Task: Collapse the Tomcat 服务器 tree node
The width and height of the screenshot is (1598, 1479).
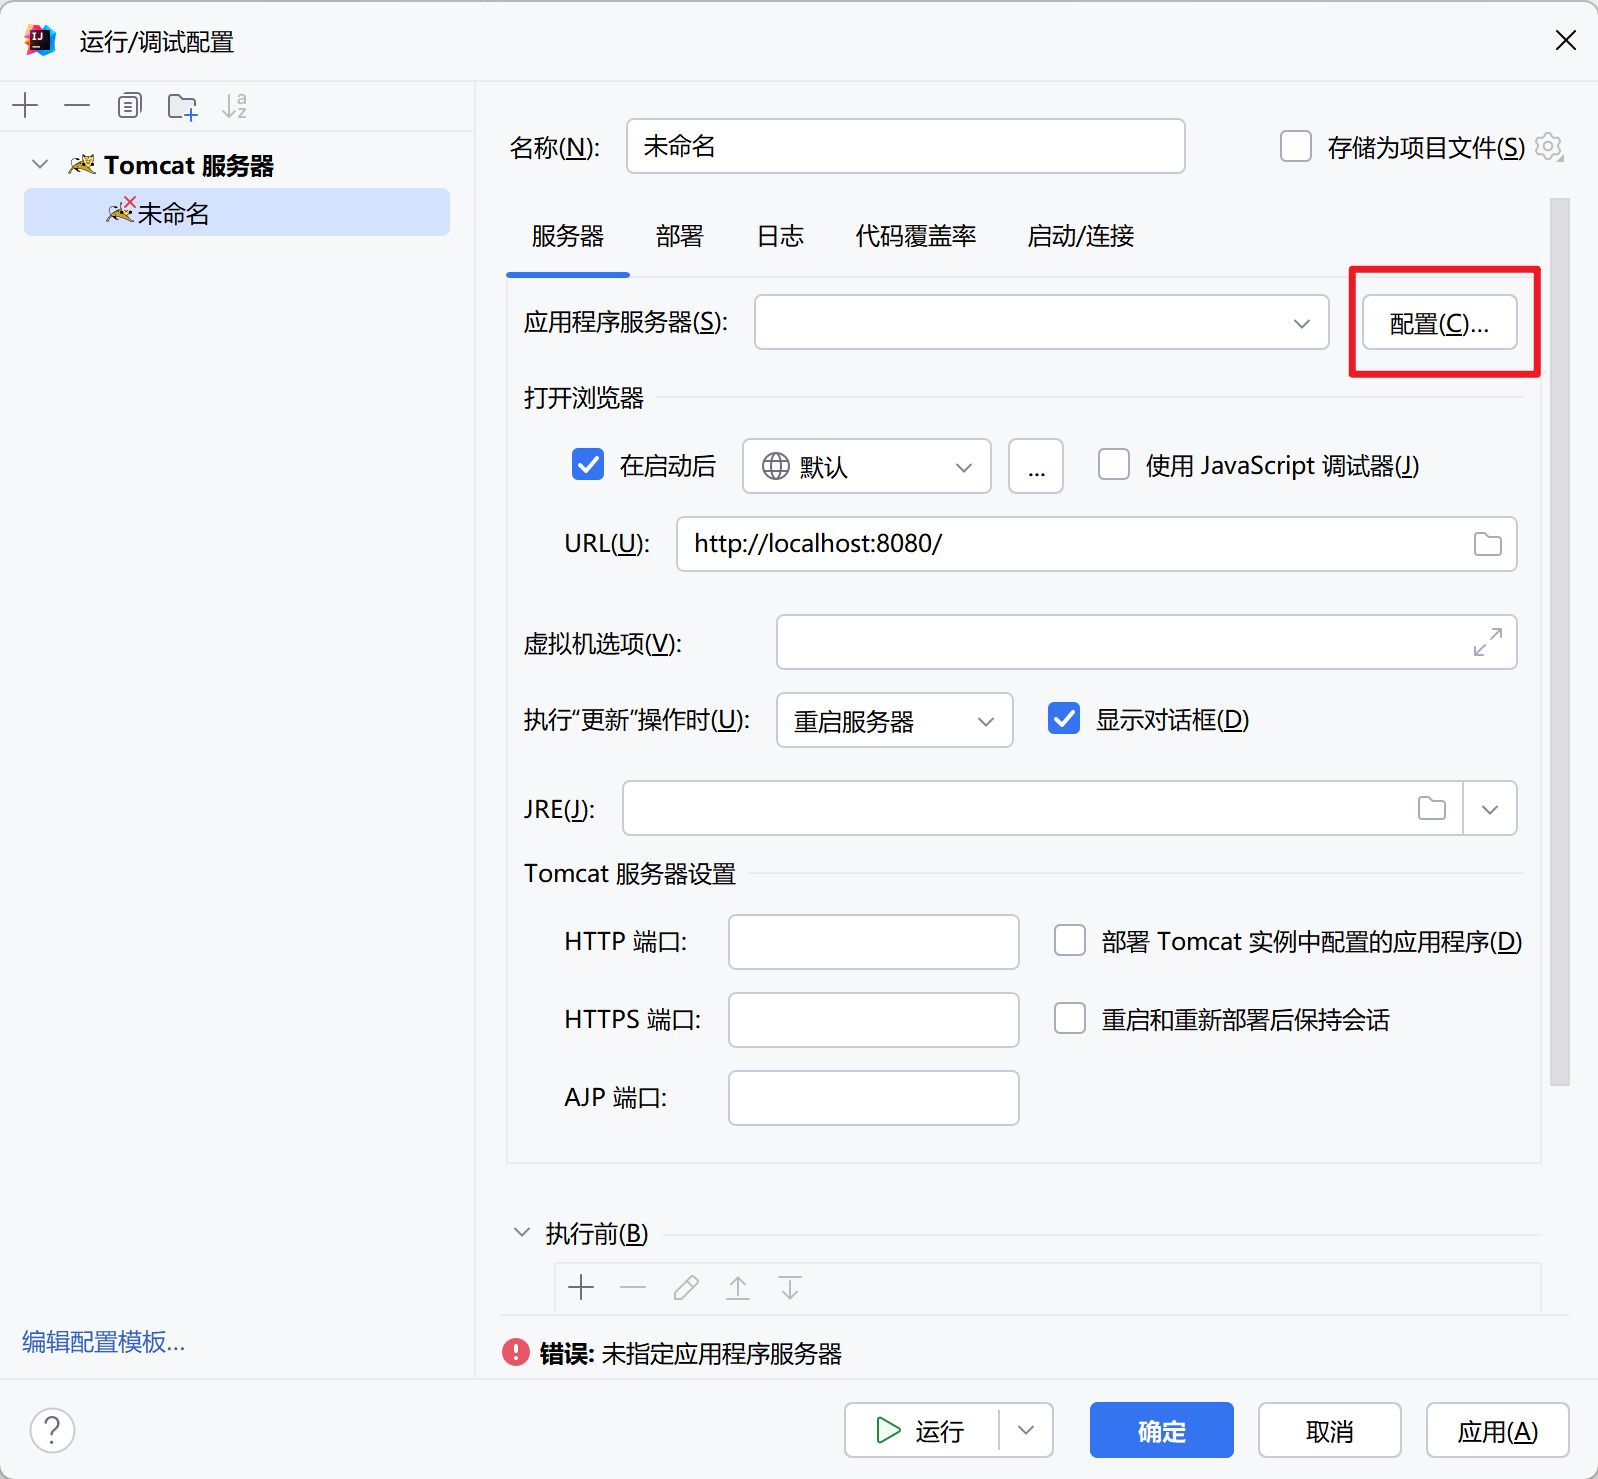Action: coord(40,164)
